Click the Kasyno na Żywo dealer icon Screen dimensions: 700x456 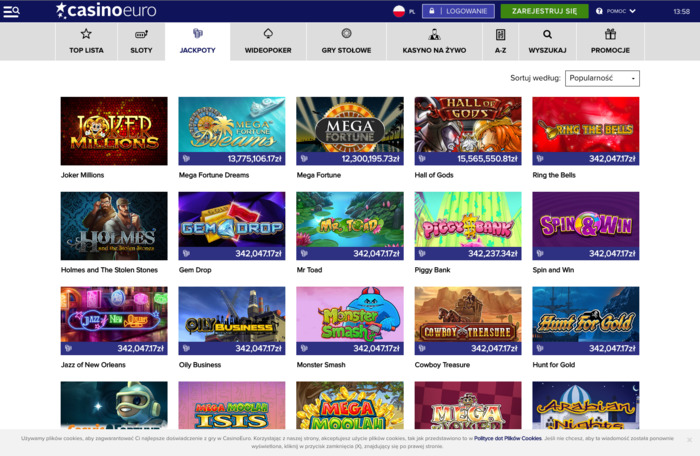tap(434, 34)
